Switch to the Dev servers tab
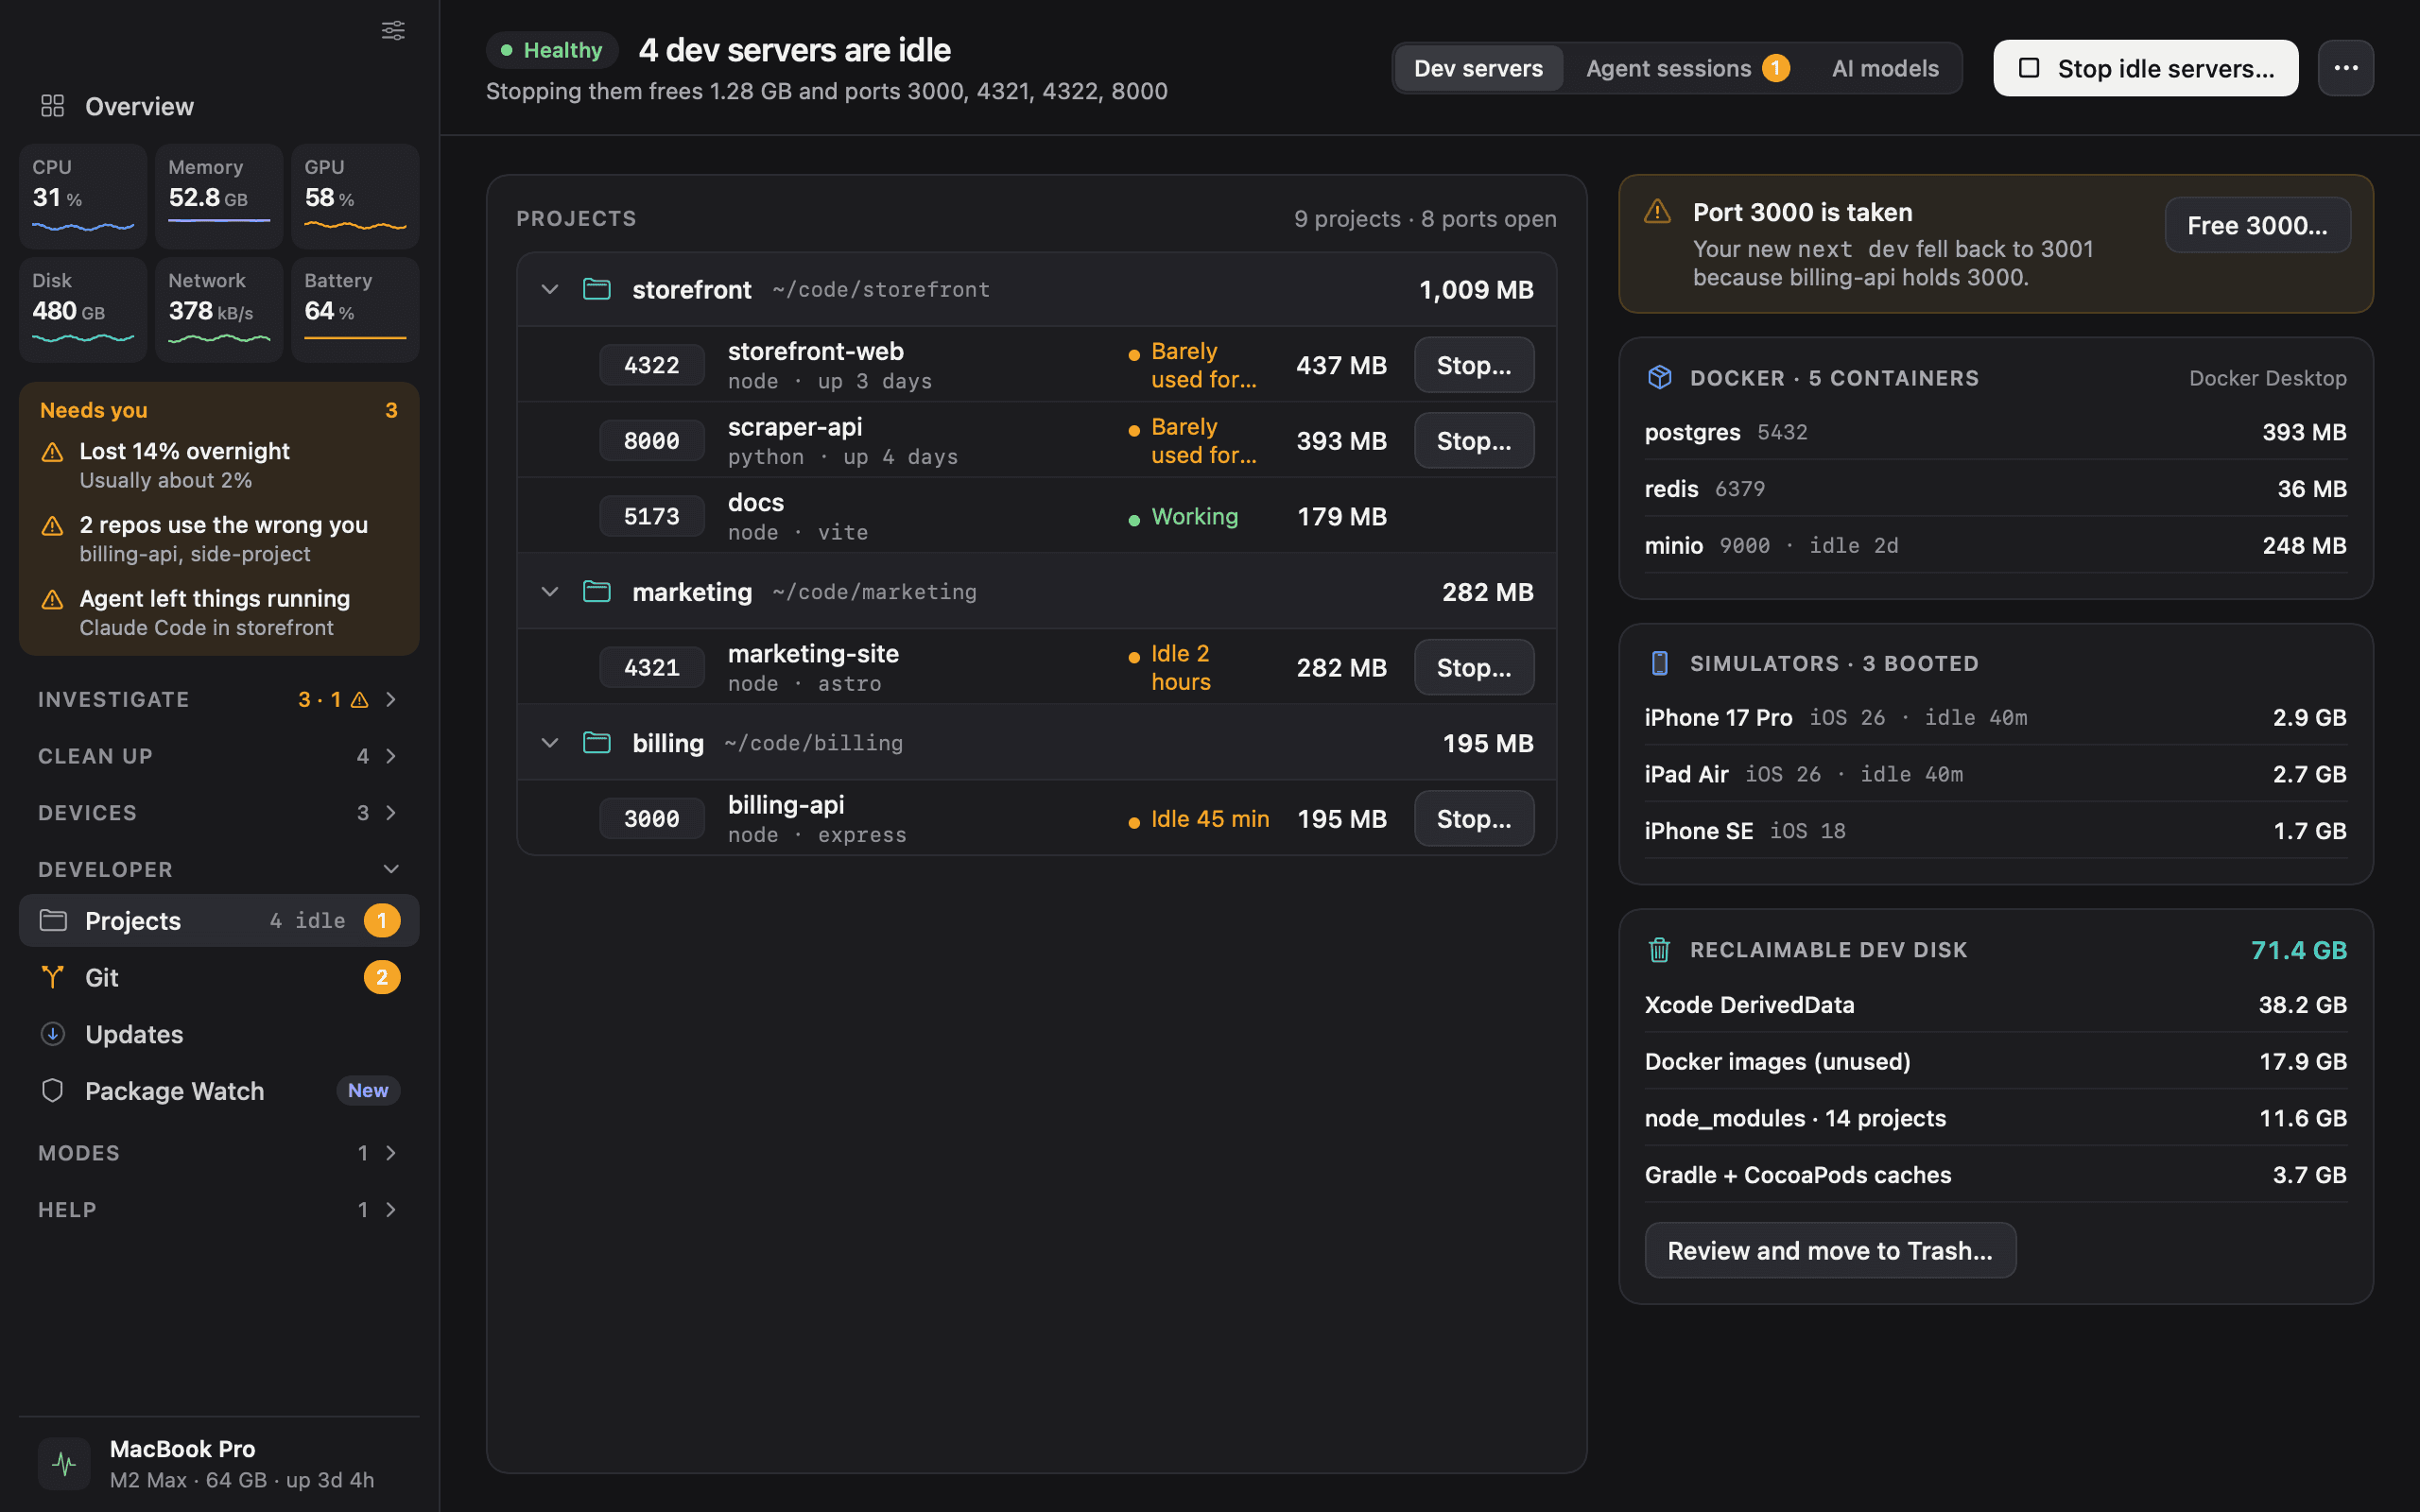The width and height of the screenshot is (2420, 1512). [1478, 68]
